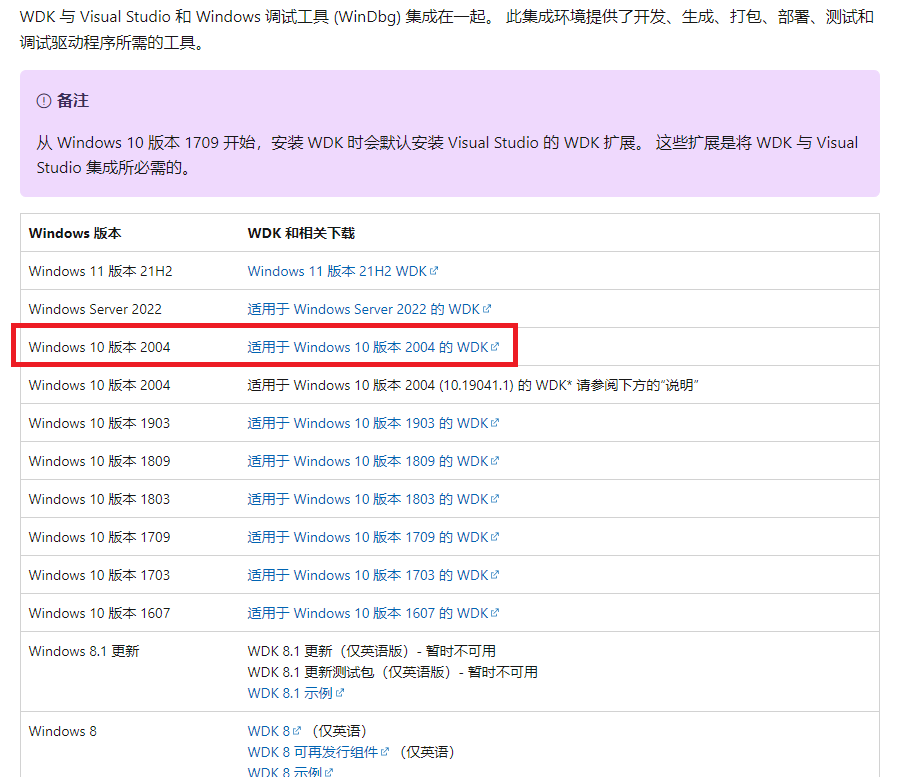Open the 适用于 Windows 10 版本 1709 的 WDK link

tap(365, 536)
